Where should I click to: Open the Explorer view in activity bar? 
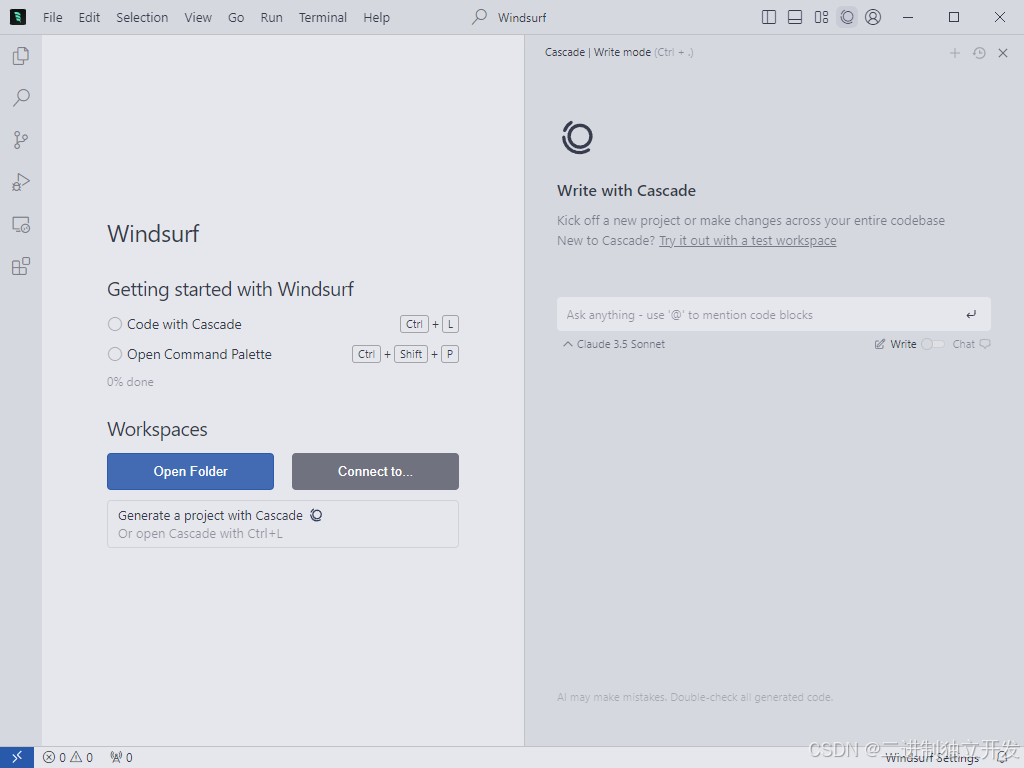(21, 56)
